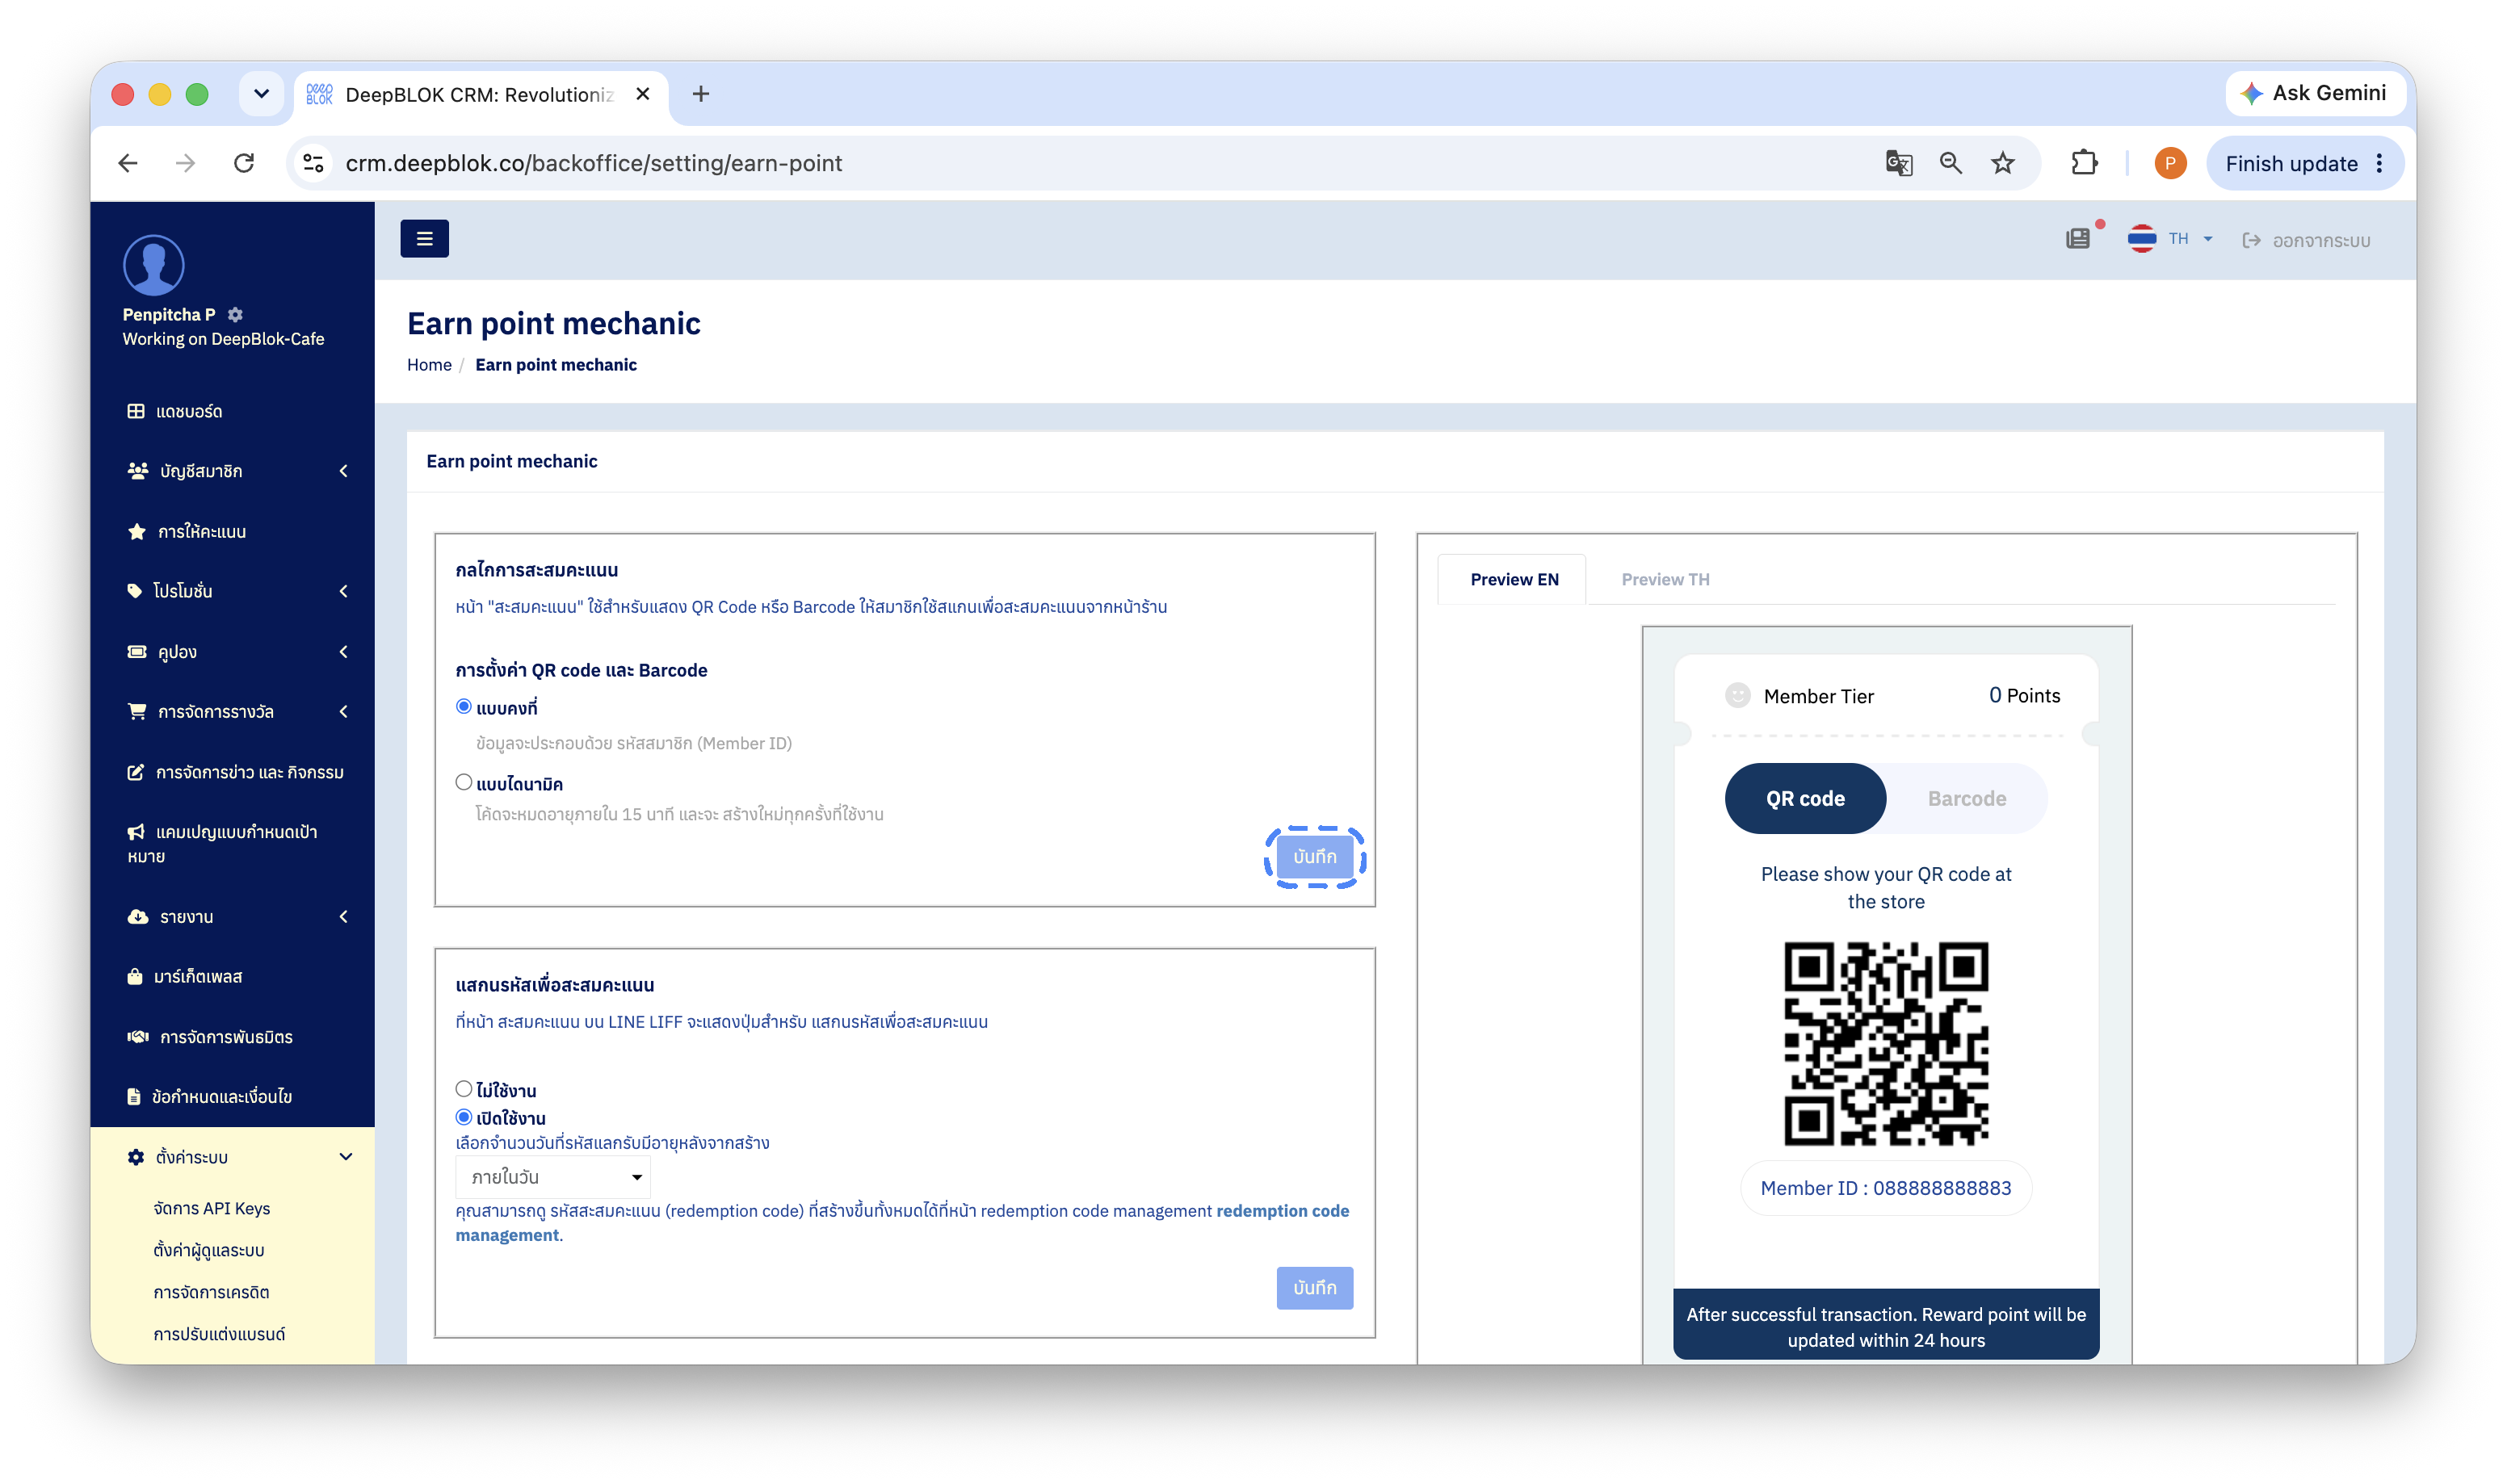Expand the โปรโมชั่น submenu chevron
2507x1484 pixels.
pos(344,591)
